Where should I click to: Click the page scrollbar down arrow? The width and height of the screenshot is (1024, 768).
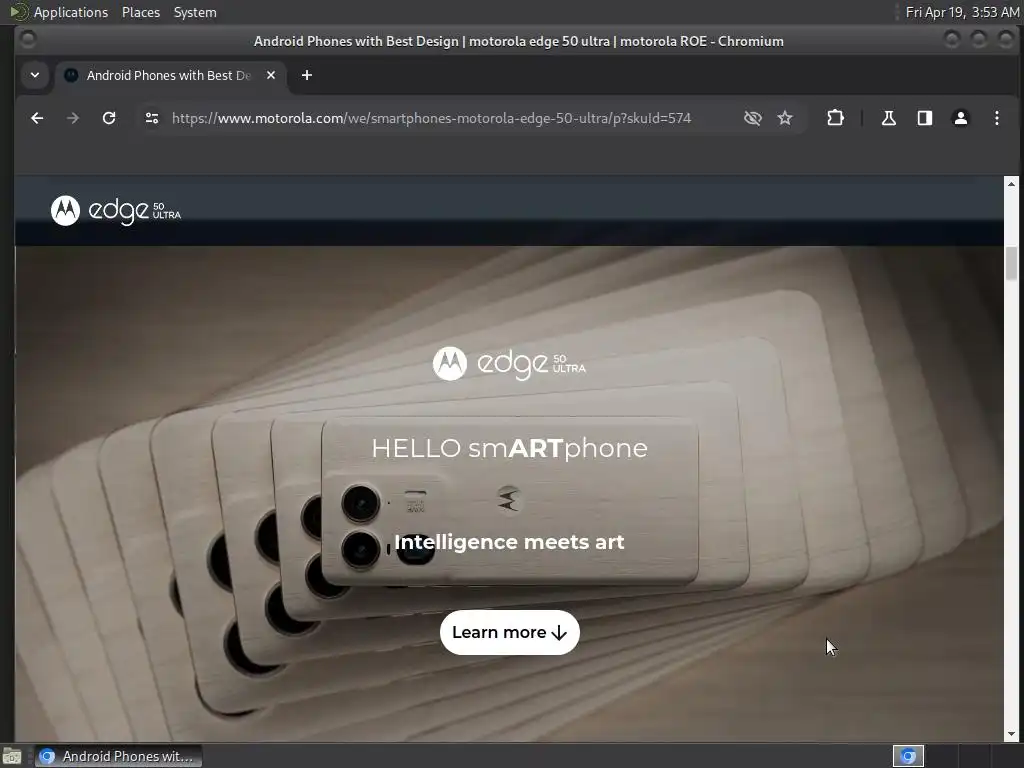[x=1011, y=733]
